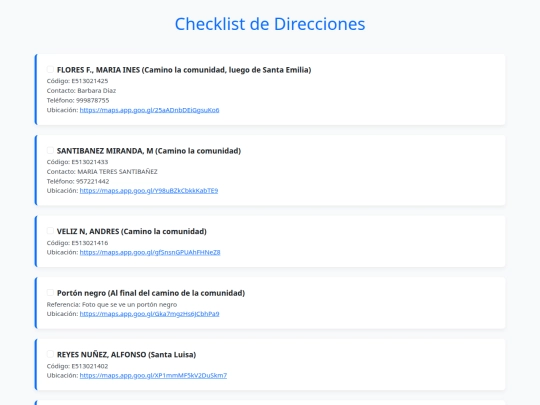Image resolution: width=540 pixels, height=405 pixels.
Task: Click the Checklist de Direcciones heading
Action: pyautogui.click(x=270, y=24)
